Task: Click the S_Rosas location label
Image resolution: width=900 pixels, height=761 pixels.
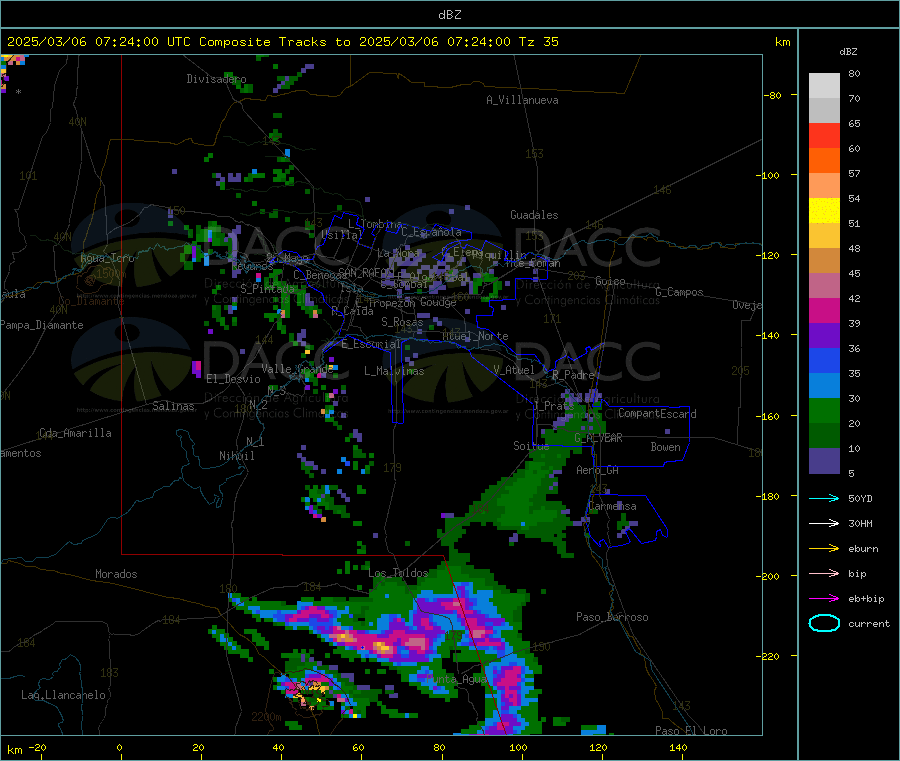Action: (402, 322)
